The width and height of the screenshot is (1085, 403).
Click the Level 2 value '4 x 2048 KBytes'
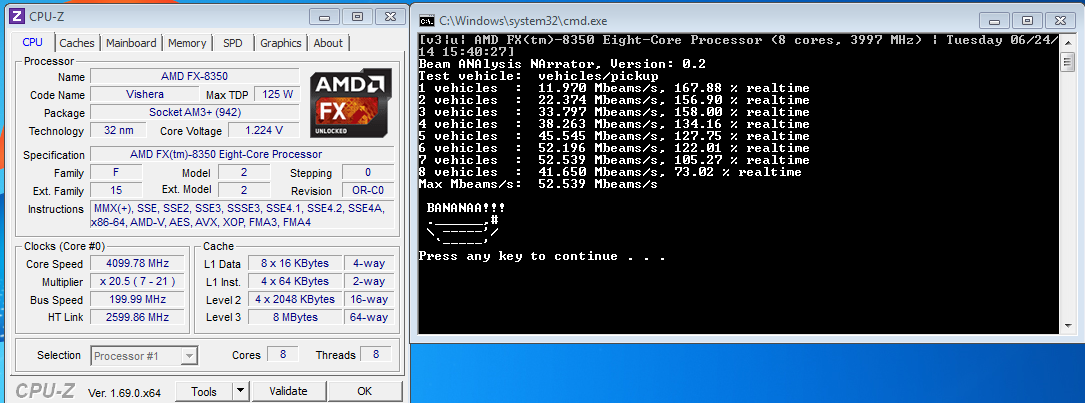[295, 299]
